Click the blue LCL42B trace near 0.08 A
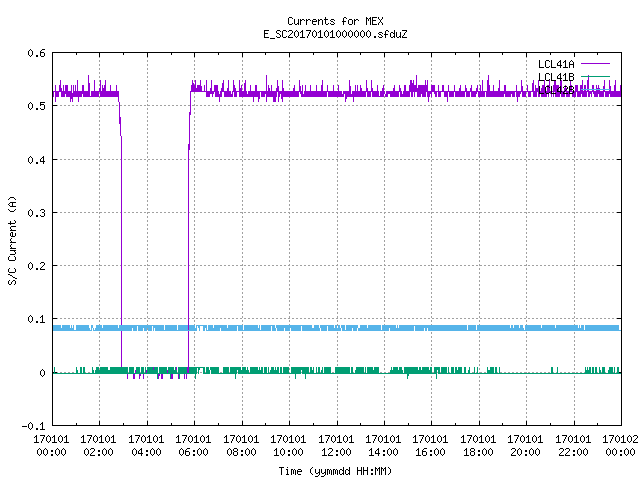Screen dimensions: 640x480 [337, 328]
